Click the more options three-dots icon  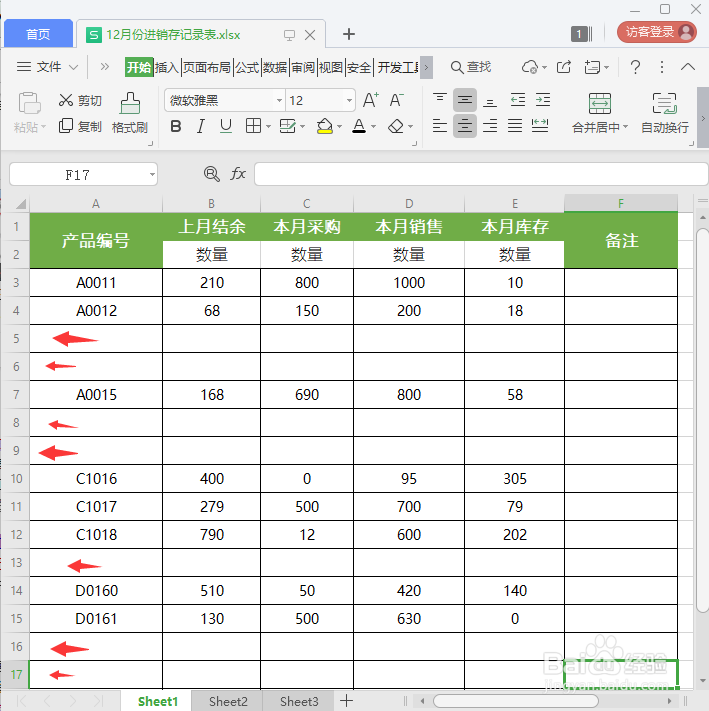pyautogui.click(x=662, y=67)
